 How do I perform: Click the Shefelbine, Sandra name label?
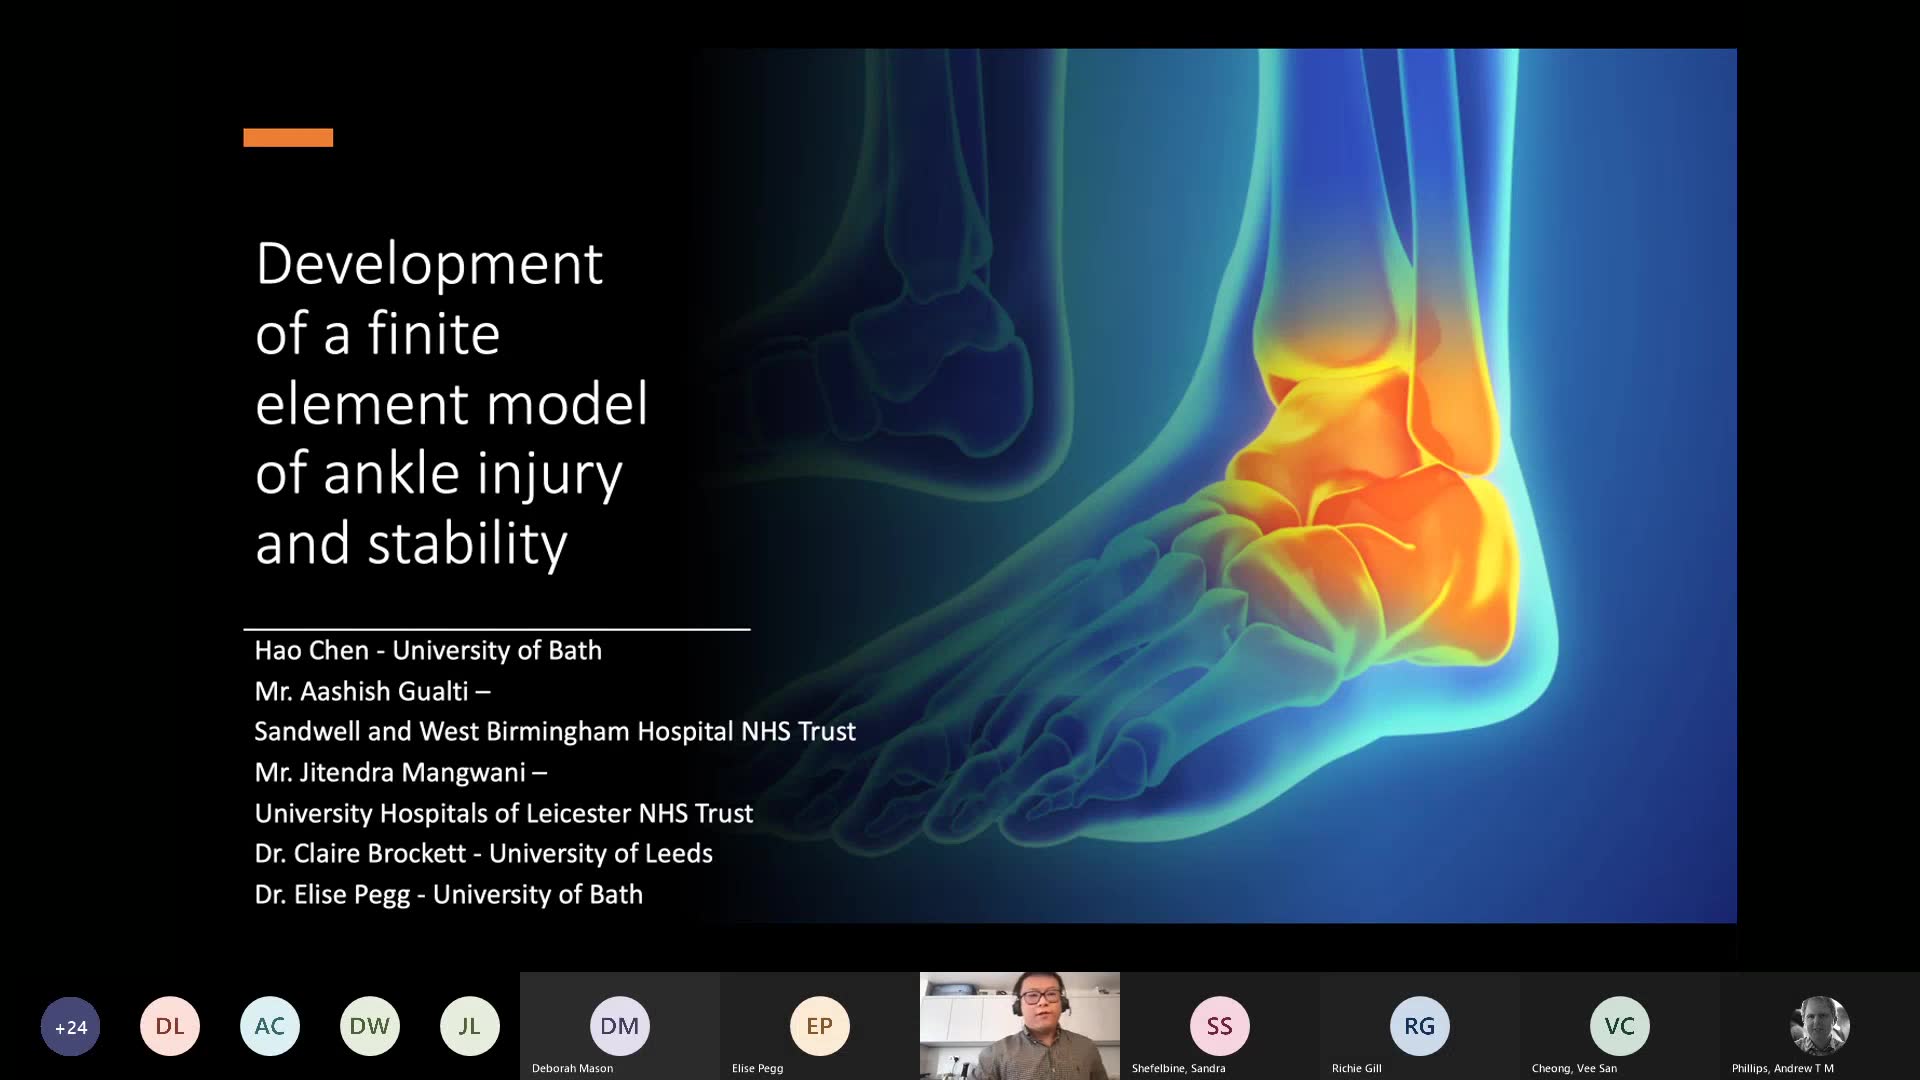click(x=1178, y=1068)
